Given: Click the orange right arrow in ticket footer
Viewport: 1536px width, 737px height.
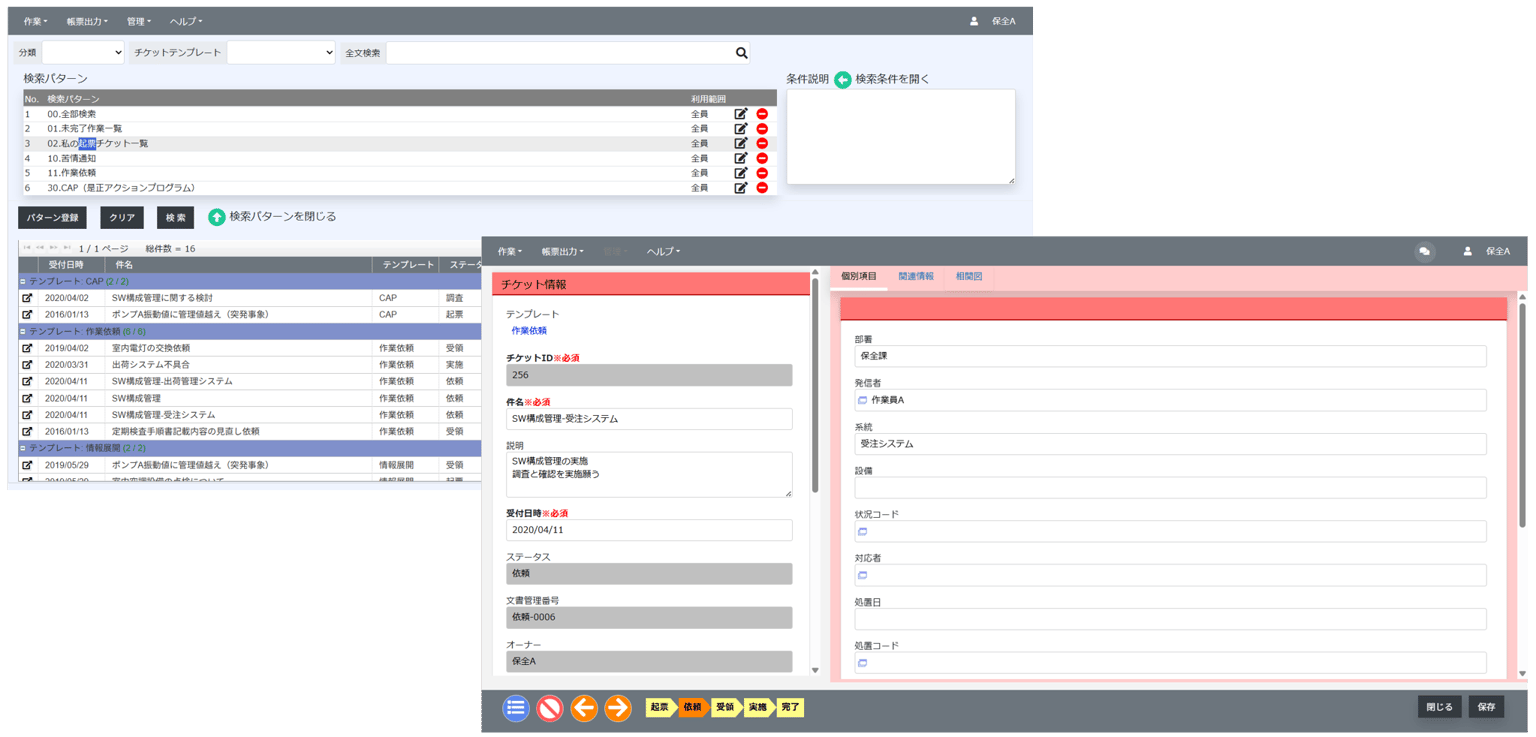Looking at the screenshot, I should click(618, 708).
